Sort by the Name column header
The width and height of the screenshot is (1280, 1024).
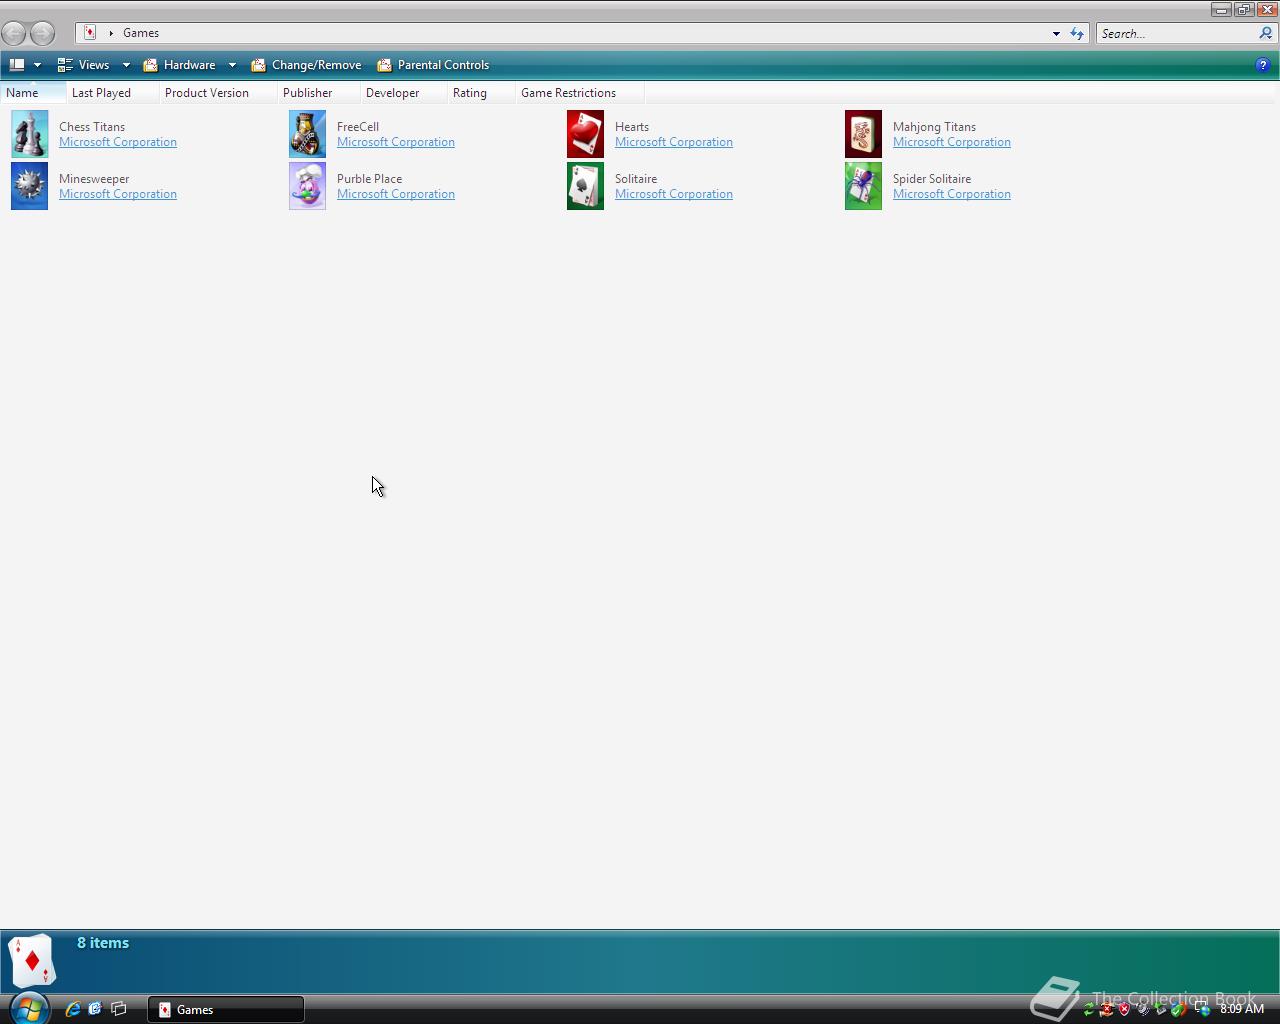coord(33,93)
